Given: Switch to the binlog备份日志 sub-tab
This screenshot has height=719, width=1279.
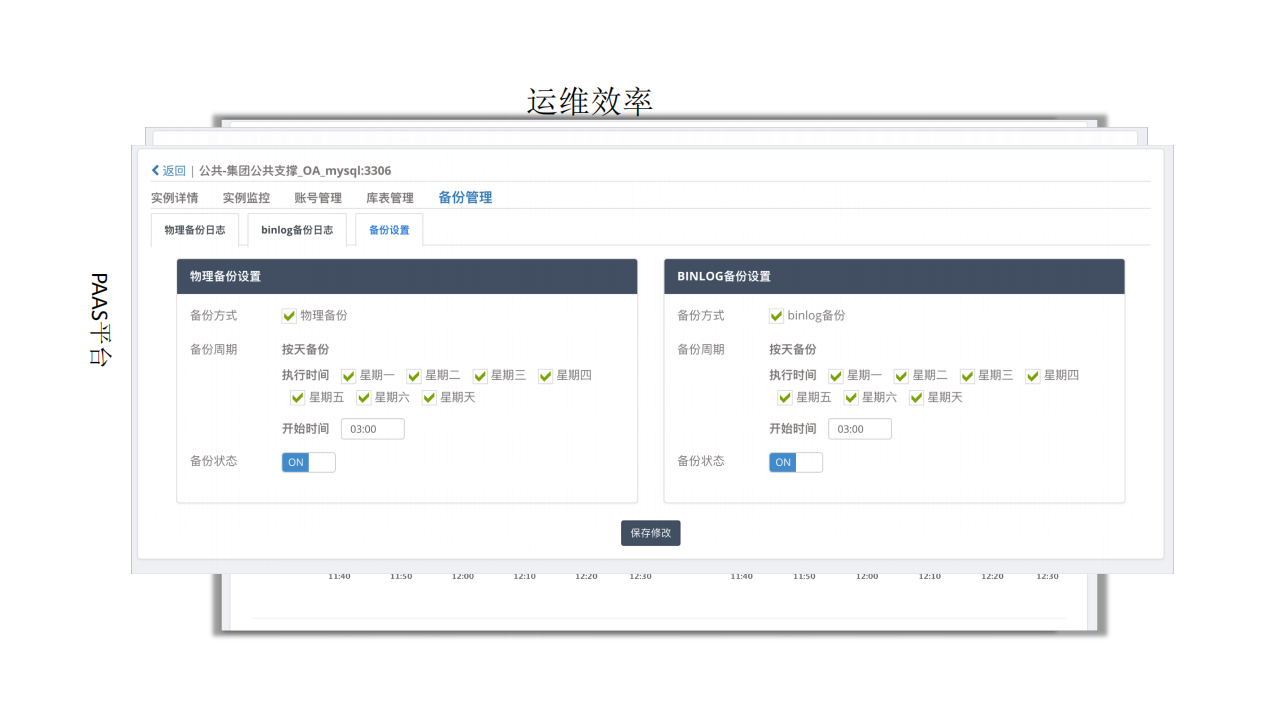Looking at the screenshot, I should (296, 229).
